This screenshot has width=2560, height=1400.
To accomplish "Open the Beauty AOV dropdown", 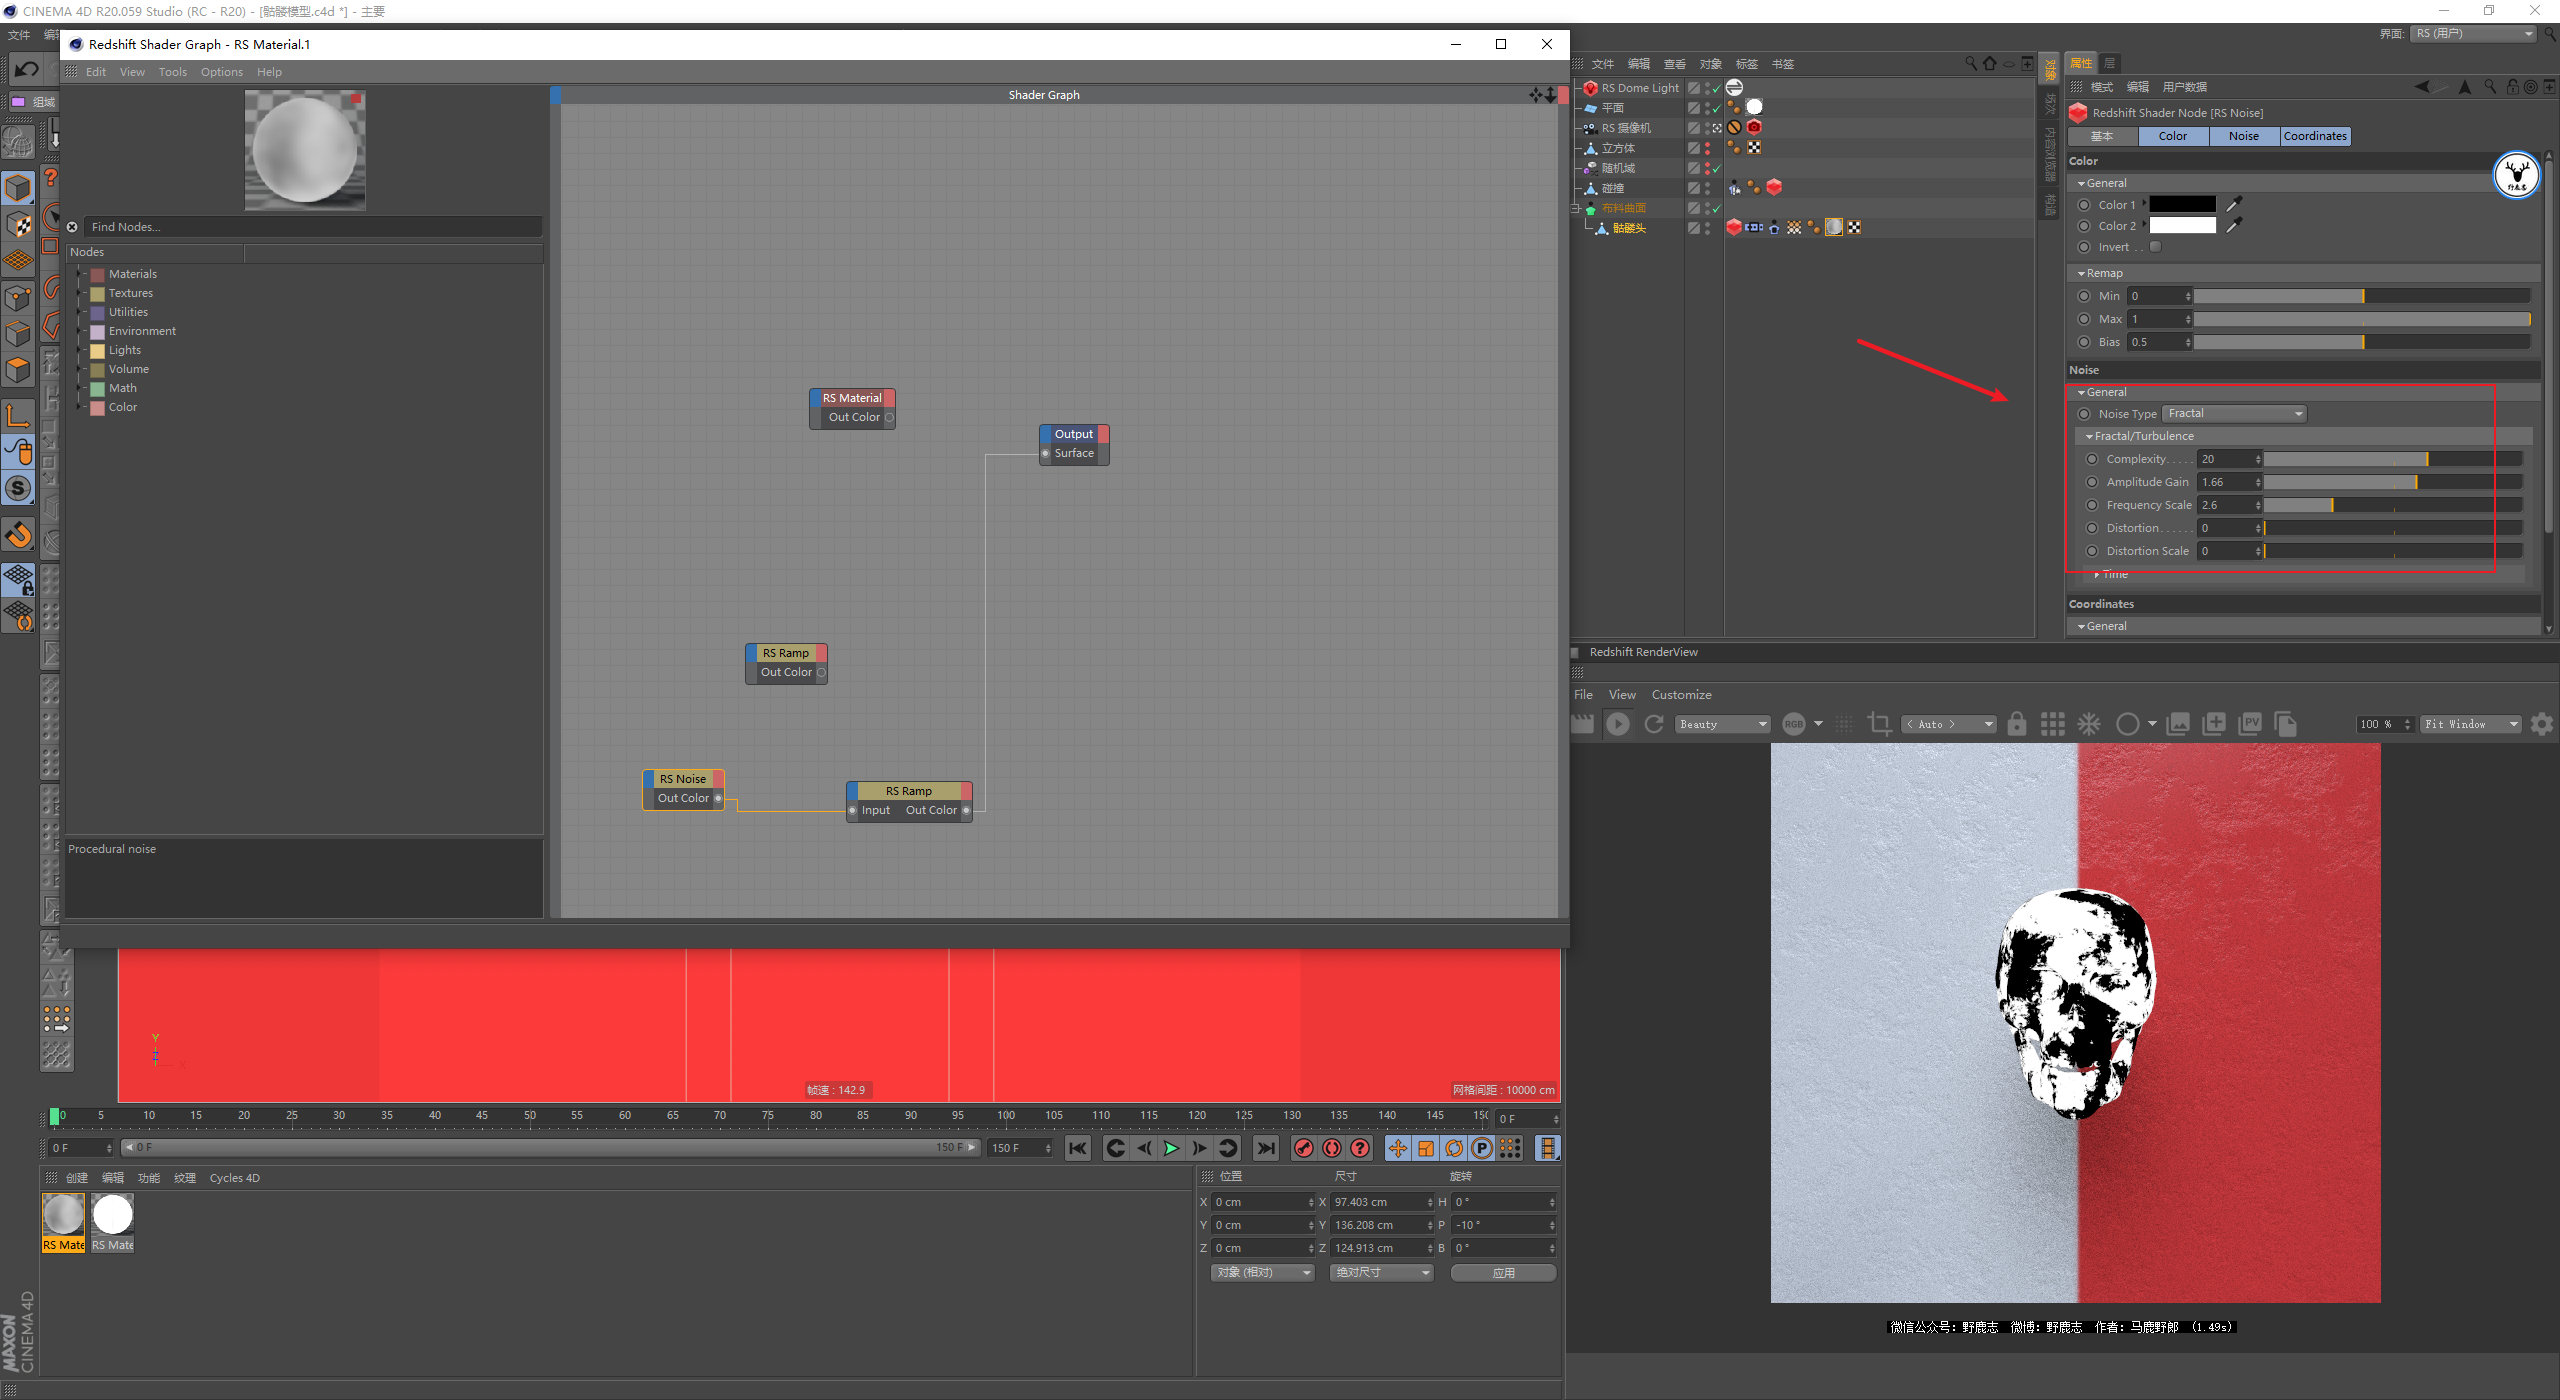I will [x=1723, y=724].
